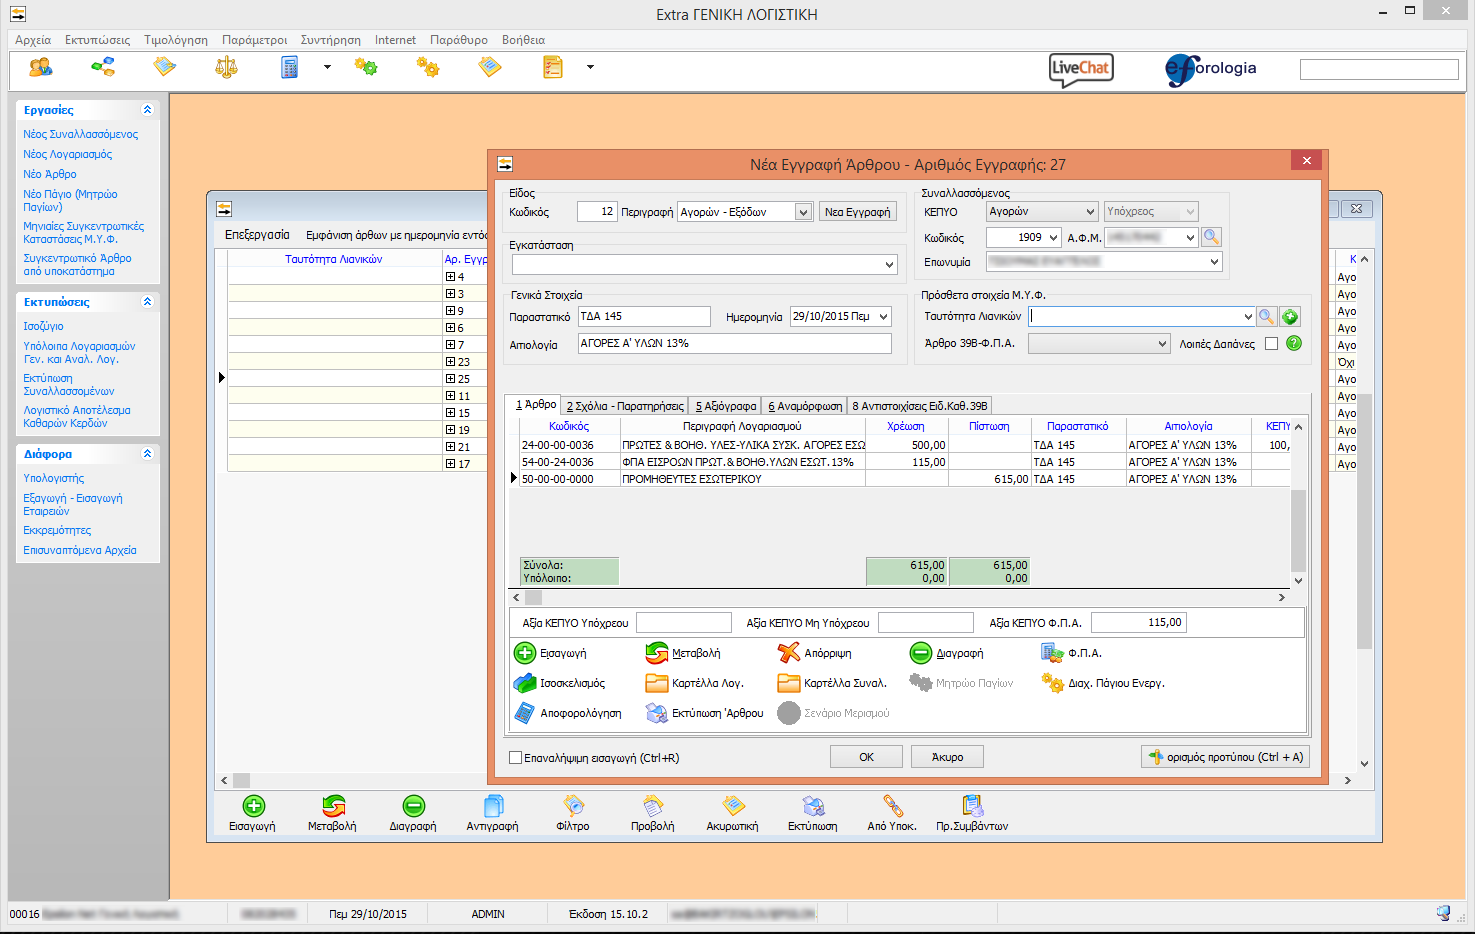Click the green Εισαγωγή icon in the dialog
Viewport: 1475px width, 934px height.
tap(525, 653)
